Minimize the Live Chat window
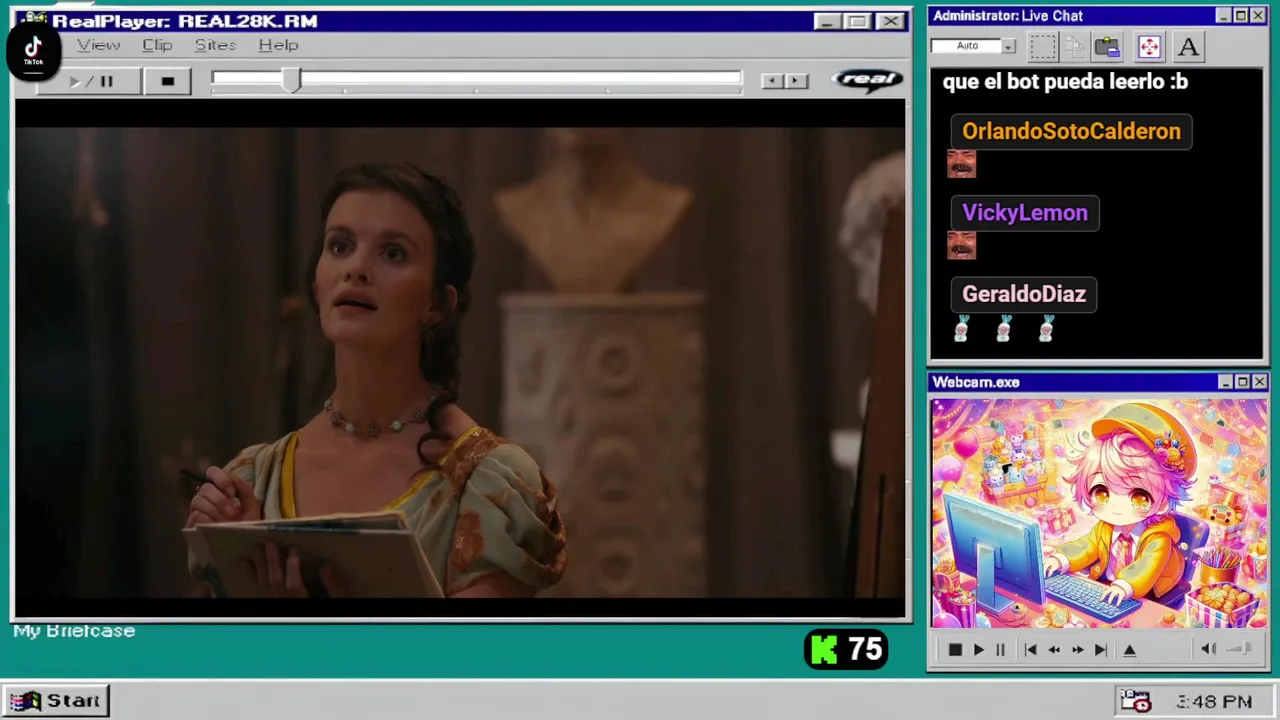The image size is (1280, 720). pyautogui.click(x=1224, y=16)
